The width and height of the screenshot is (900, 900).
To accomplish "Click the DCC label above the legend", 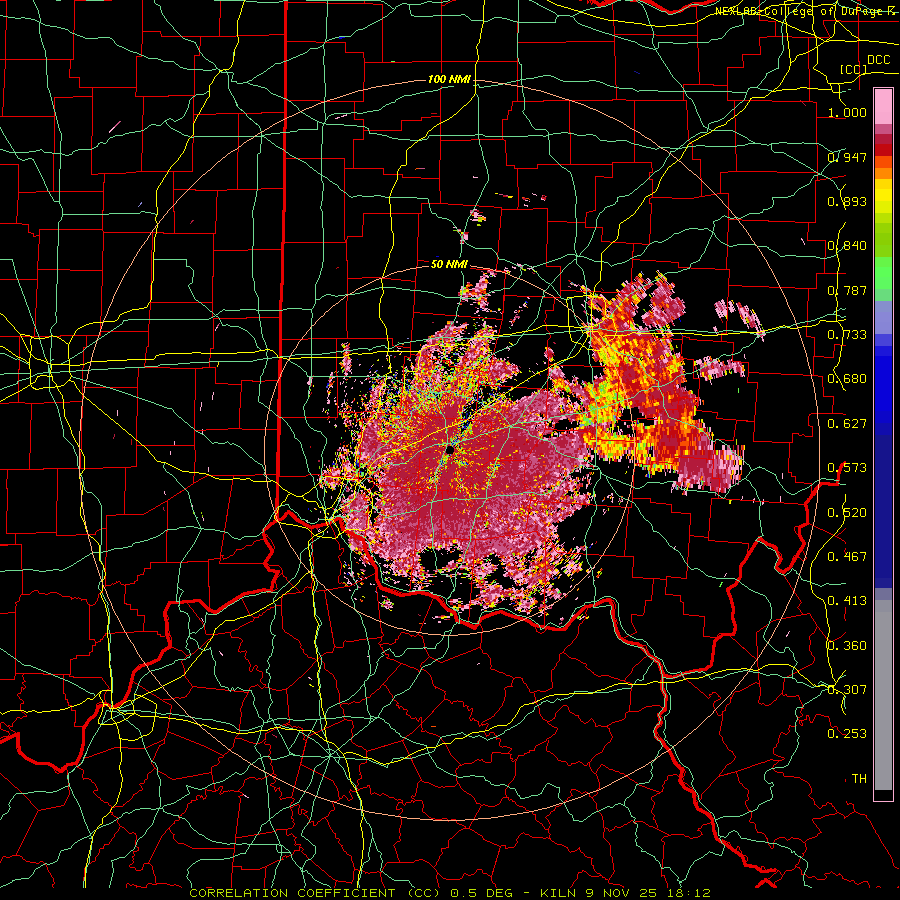I will pos(878,60).
